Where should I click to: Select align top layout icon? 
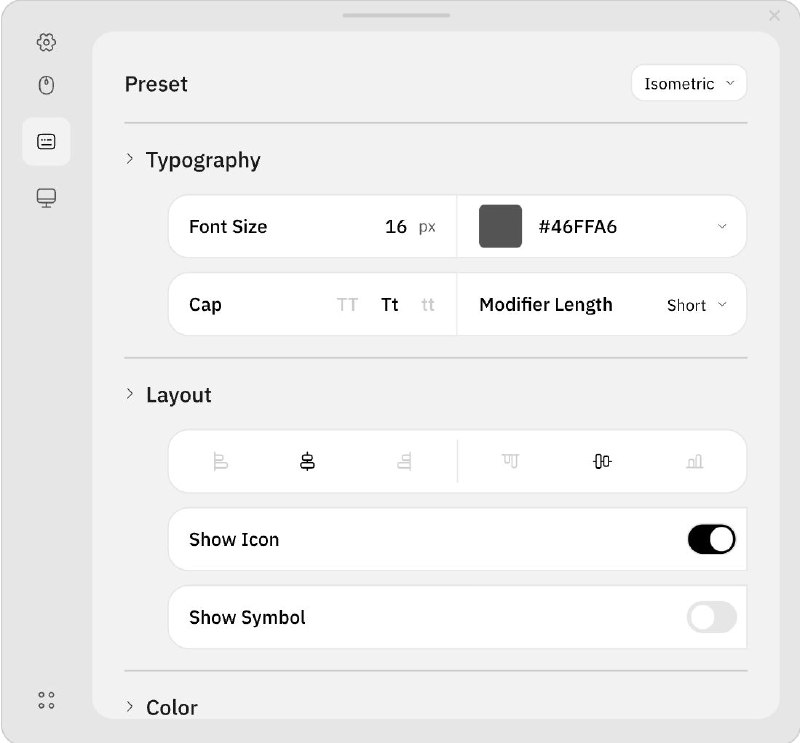(510, 461)
